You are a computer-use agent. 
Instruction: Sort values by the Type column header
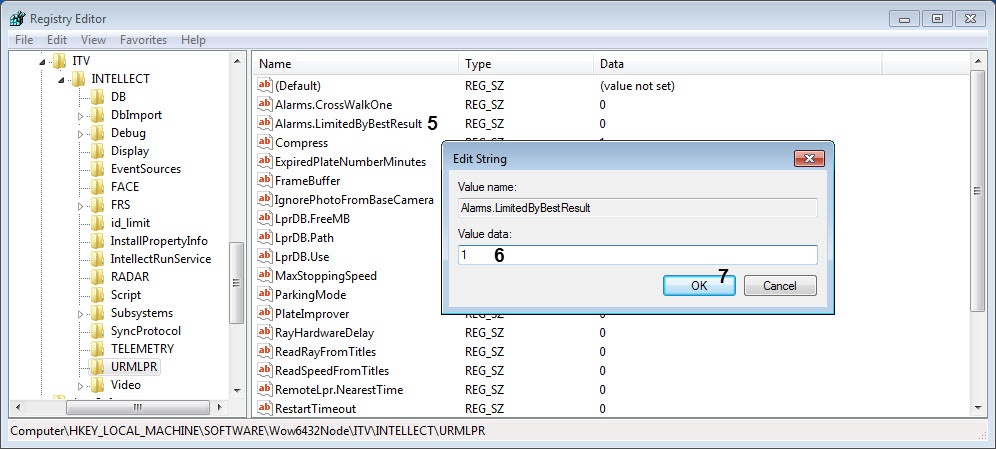[x=526, y=64]
